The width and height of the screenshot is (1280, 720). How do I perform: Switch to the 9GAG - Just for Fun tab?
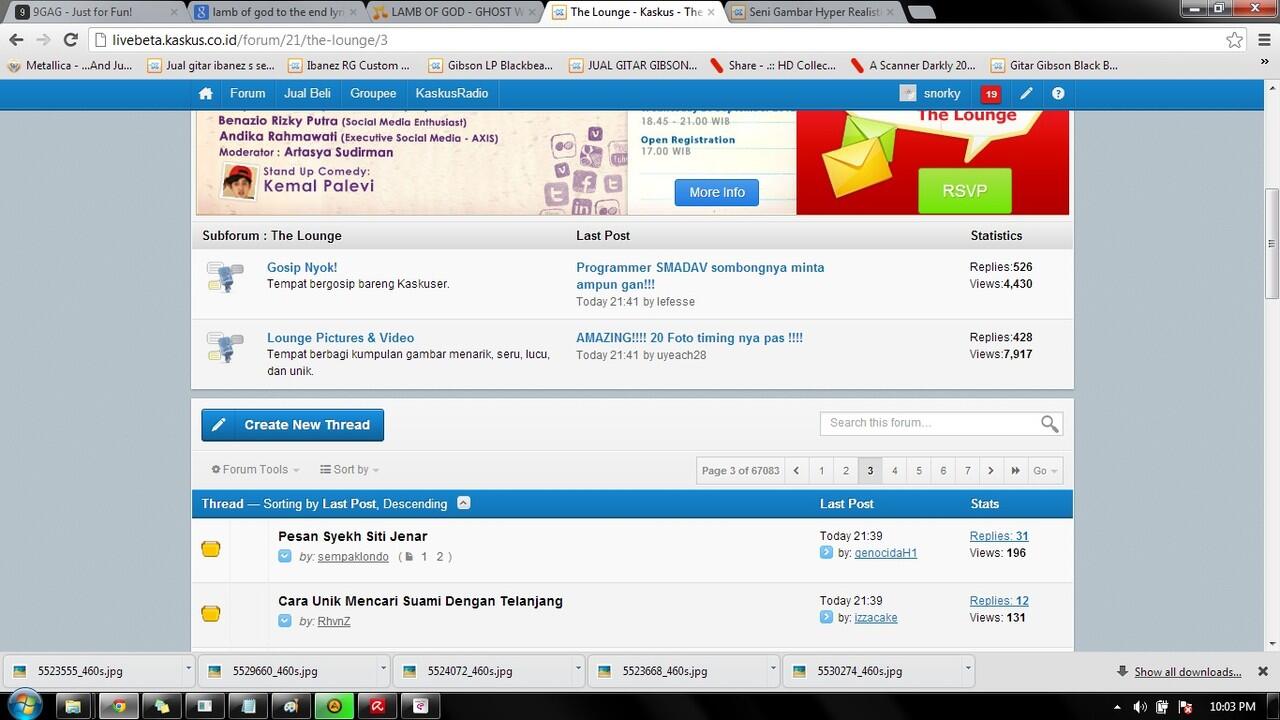click(95, 12)
